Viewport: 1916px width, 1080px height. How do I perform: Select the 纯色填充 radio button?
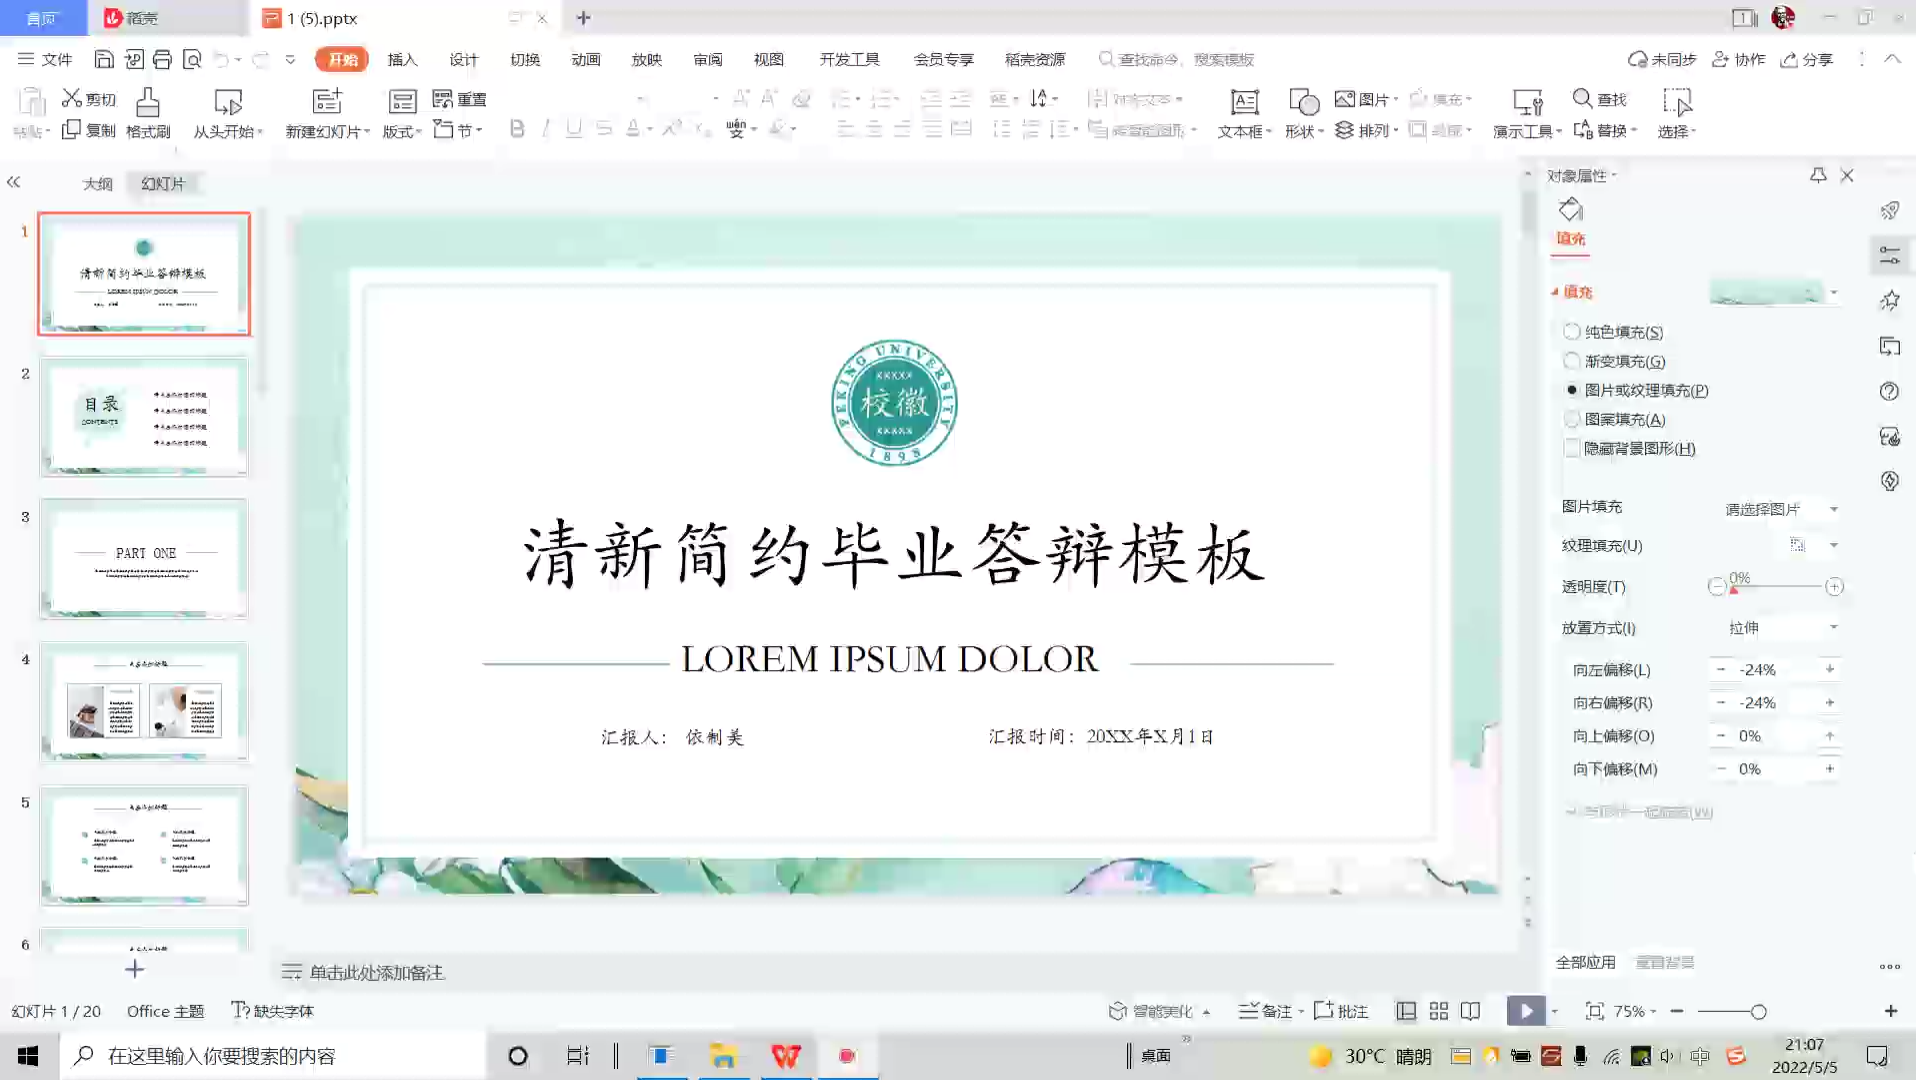pyautogui.click(x=1572, y=332)
